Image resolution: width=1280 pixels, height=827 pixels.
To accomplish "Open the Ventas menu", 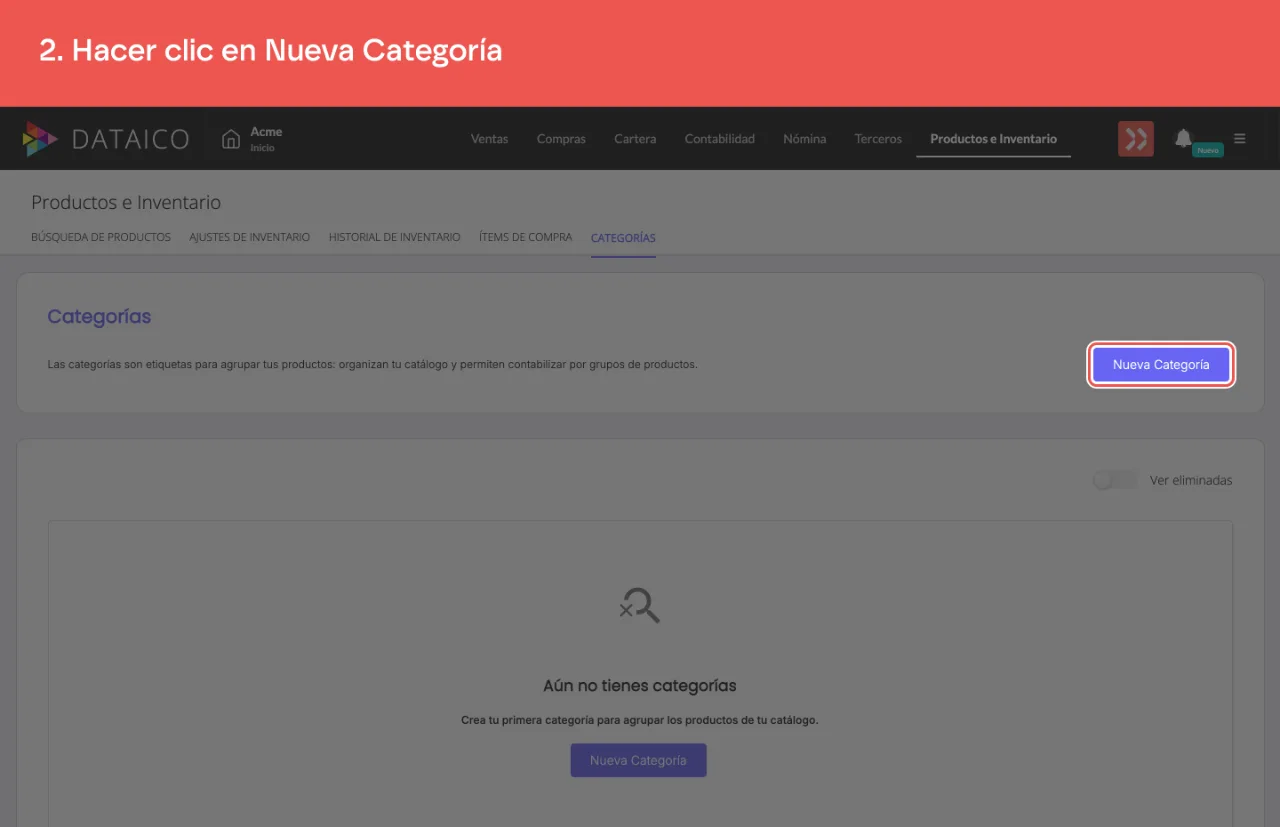I will pyautogui.click(x=490, y=139).
